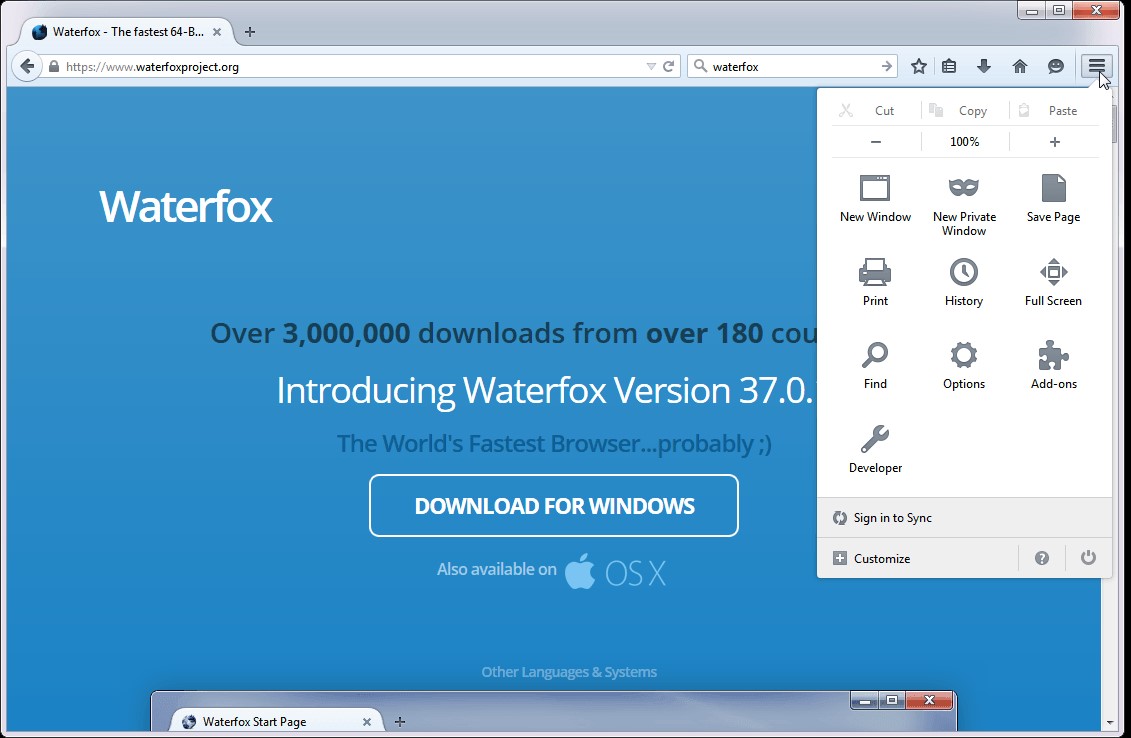Go to the Home page
Viewport: 1131px width, 738px height.
[1019, 66]
